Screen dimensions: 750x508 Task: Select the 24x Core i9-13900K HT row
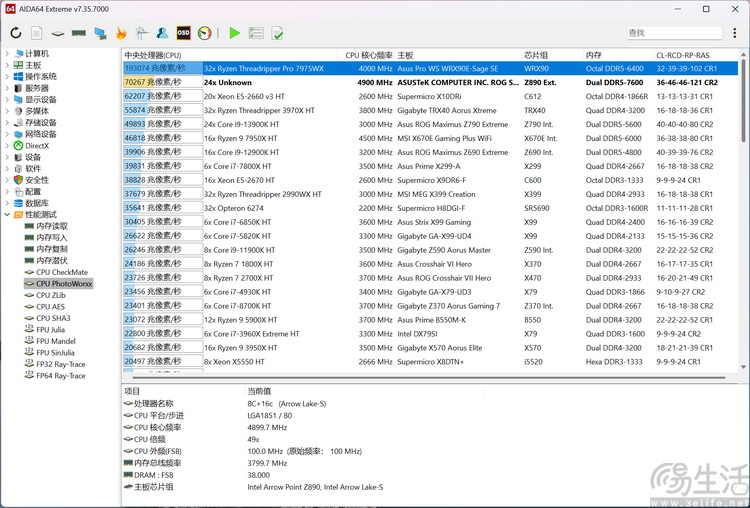pos(430,124)
